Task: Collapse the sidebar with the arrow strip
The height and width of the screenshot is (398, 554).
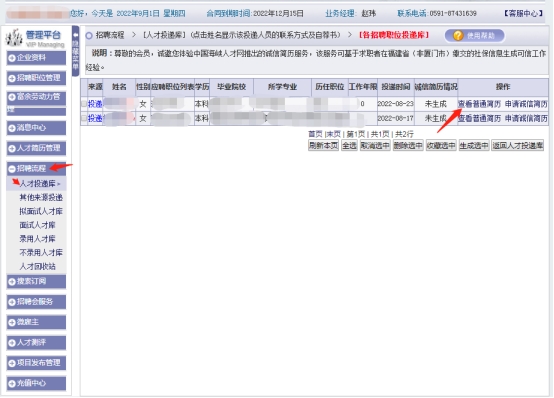Action: click(x=75, y=51)
